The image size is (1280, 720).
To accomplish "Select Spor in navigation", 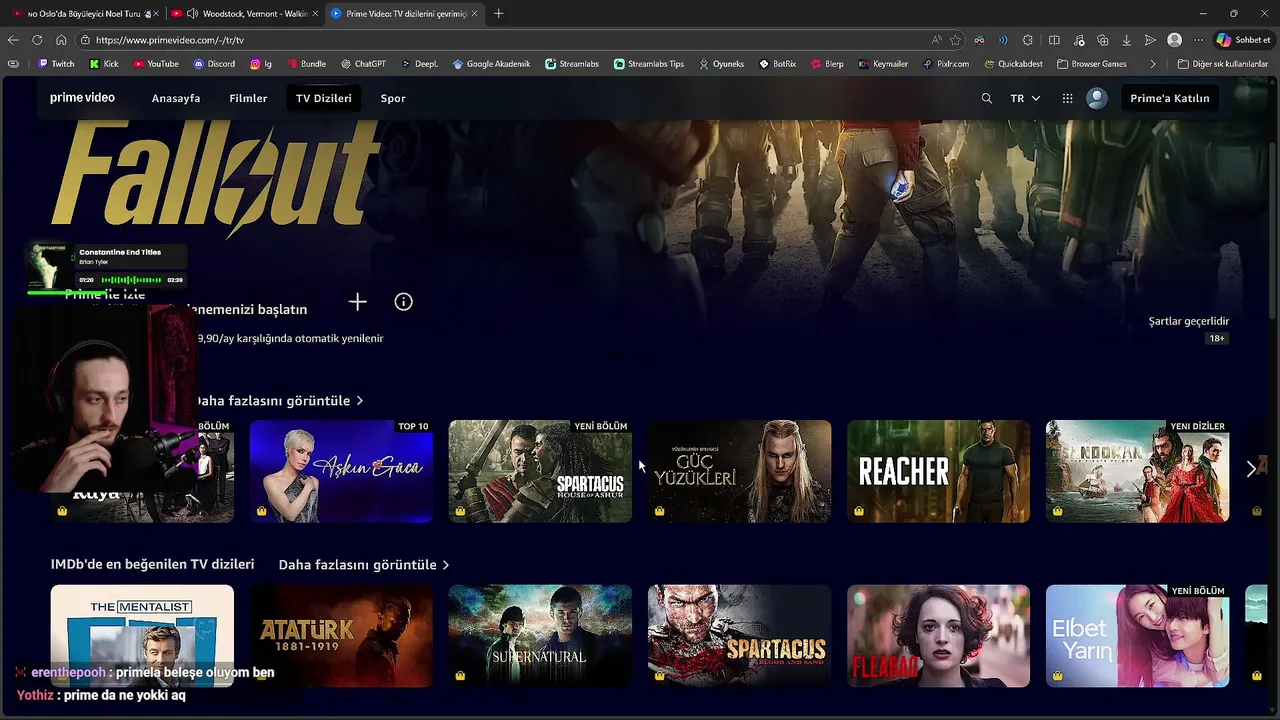I will pos(393,98).
